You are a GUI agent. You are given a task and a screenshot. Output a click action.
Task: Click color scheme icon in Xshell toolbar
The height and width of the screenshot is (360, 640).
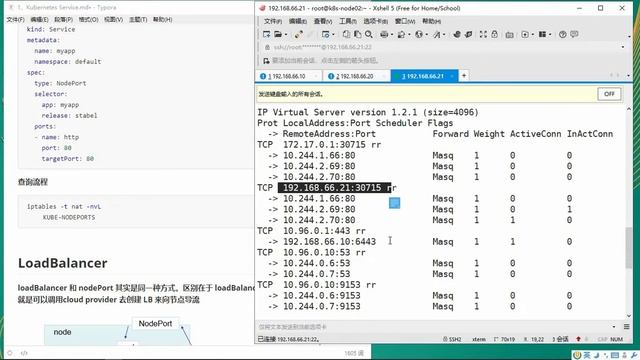401,34
